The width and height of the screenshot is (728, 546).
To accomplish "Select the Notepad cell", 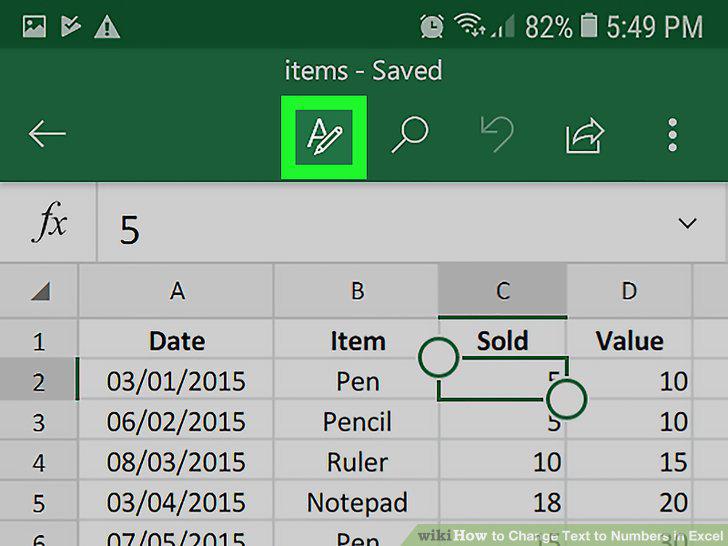I will [x=356, y=502].
